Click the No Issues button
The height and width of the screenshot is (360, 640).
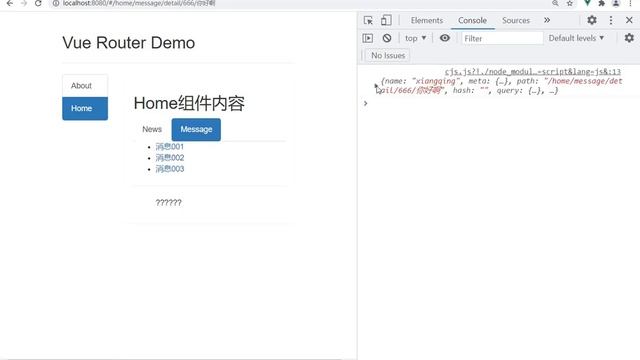click(x=388, y=56)
